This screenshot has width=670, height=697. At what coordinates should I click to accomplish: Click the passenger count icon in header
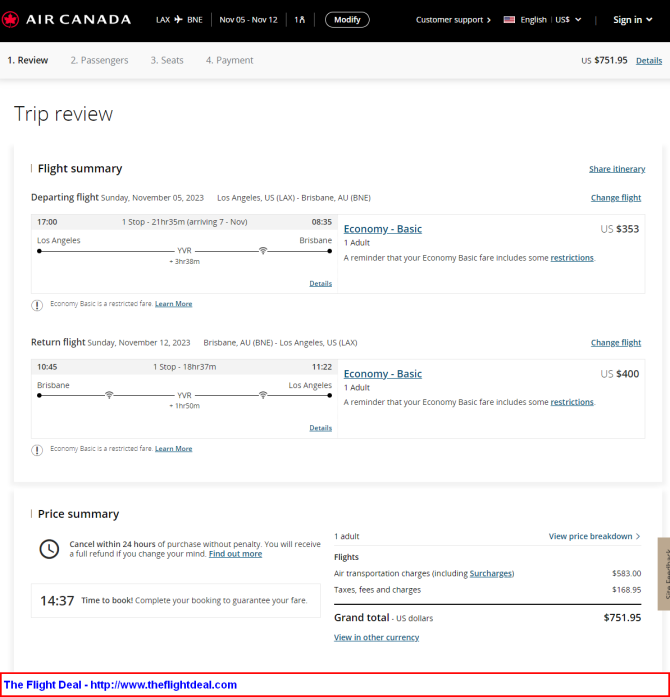(300, 20)
